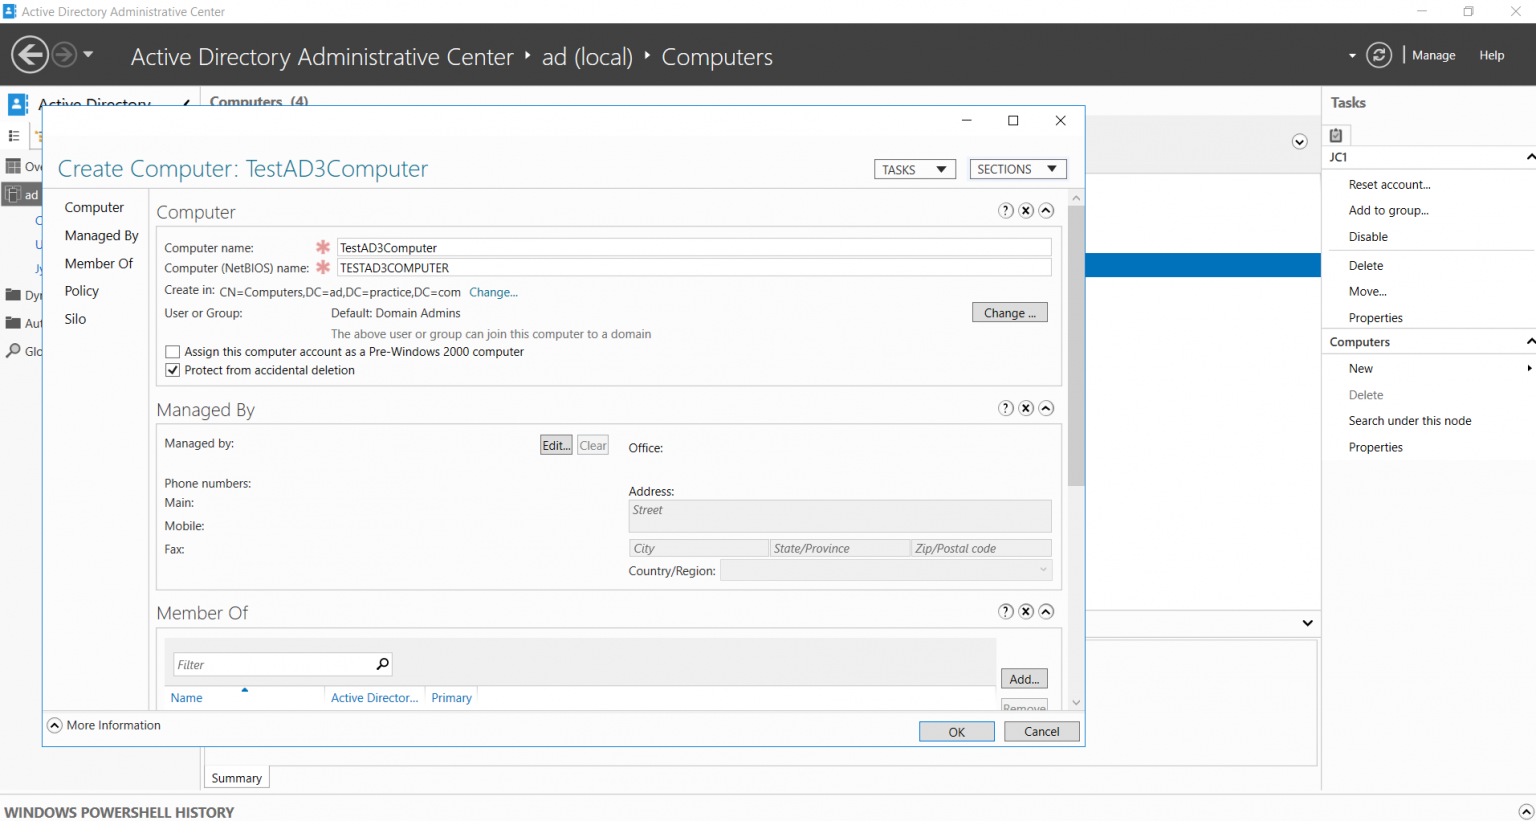
Task: Click the dialog vertical scrollbar
Action: tap(1076, 346)
